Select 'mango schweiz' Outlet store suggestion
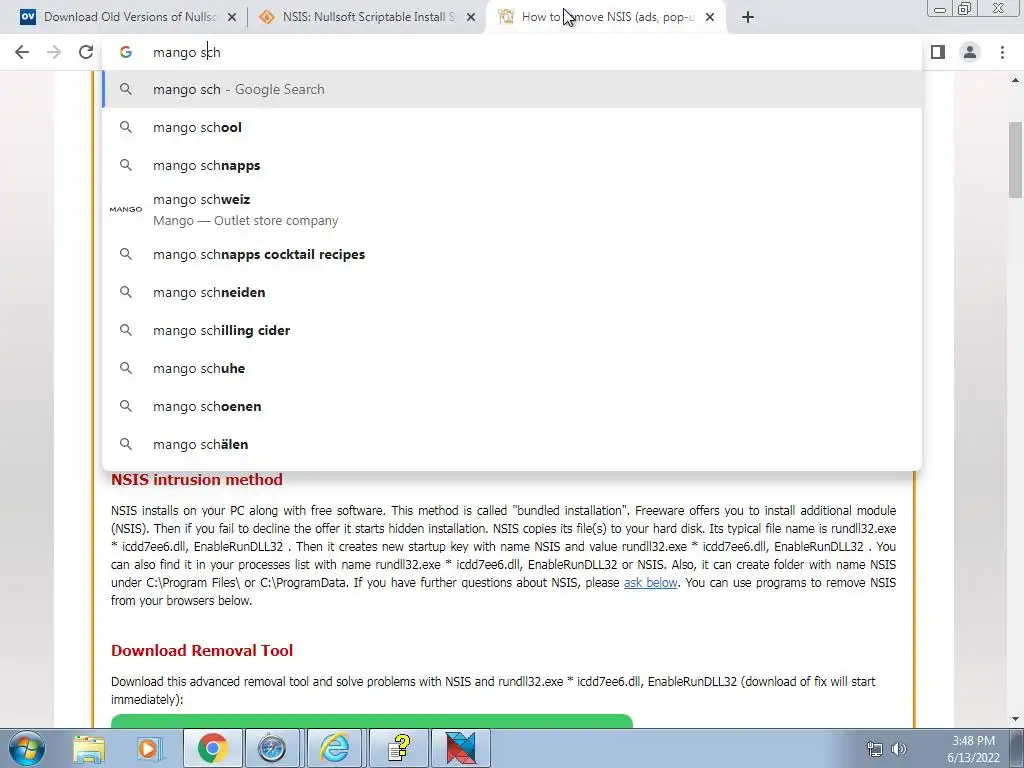Image resolution: width=1024 pixels, height=768 pixels. [512, 210]
